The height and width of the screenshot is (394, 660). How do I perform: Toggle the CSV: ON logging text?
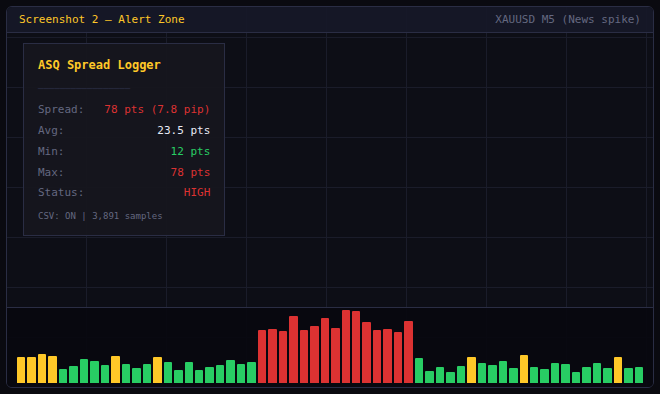57,216
